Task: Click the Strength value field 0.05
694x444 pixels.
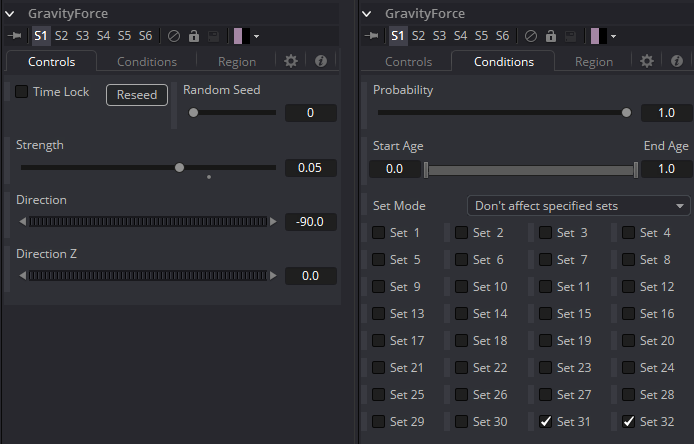Action: point(310,168)
